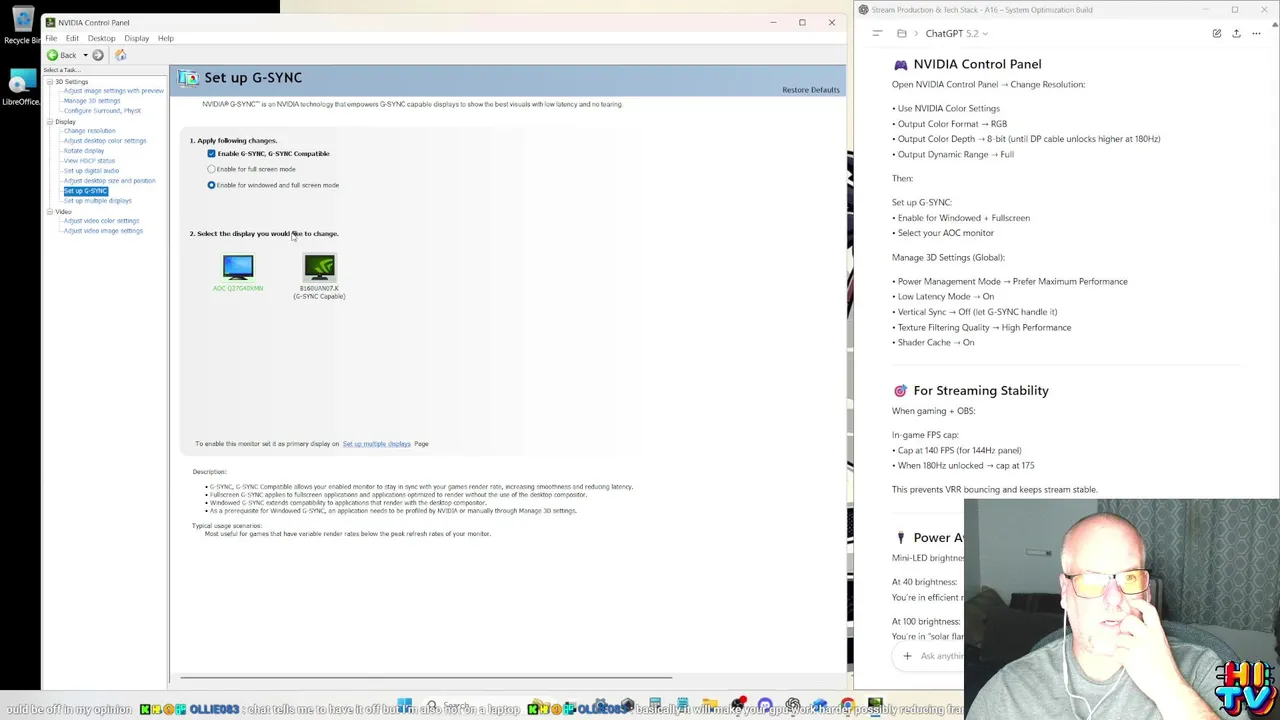This screenshot has width=1280, height=720.
Task: Open Set up multiple displays tree item
Action: coord(98,201)
